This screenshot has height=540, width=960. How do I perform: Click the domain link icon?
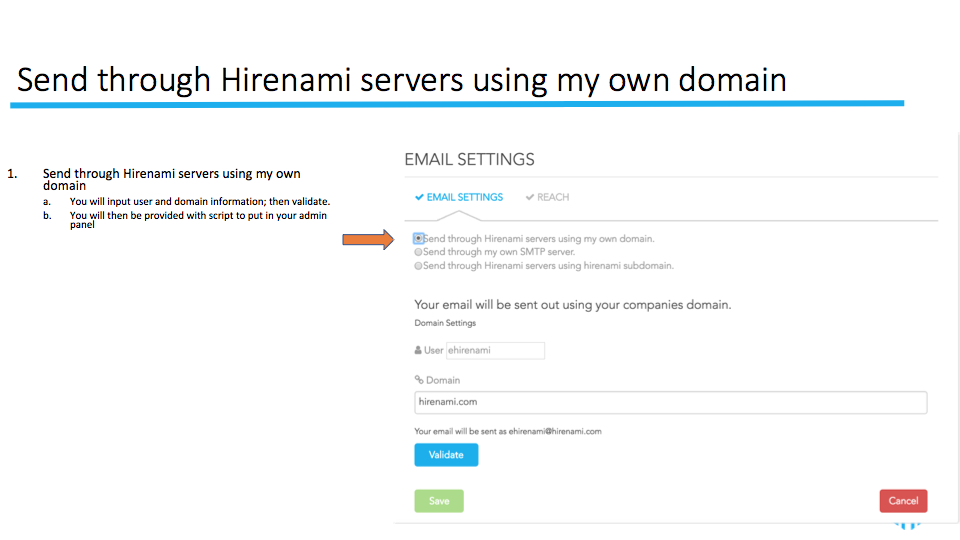pos(419,380)
